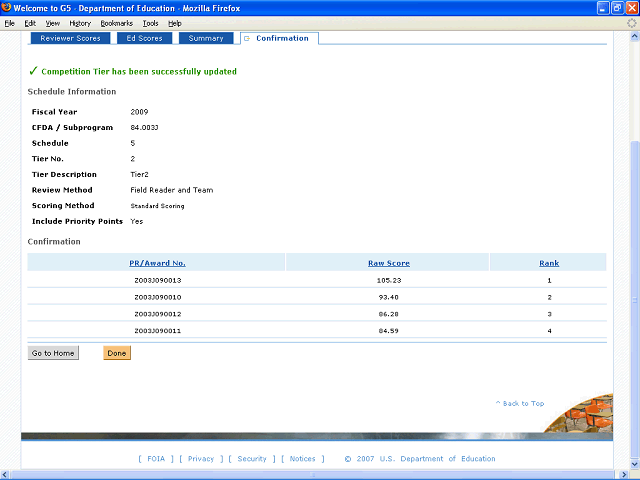Click raw score 105.23

(x=389, y=280)
